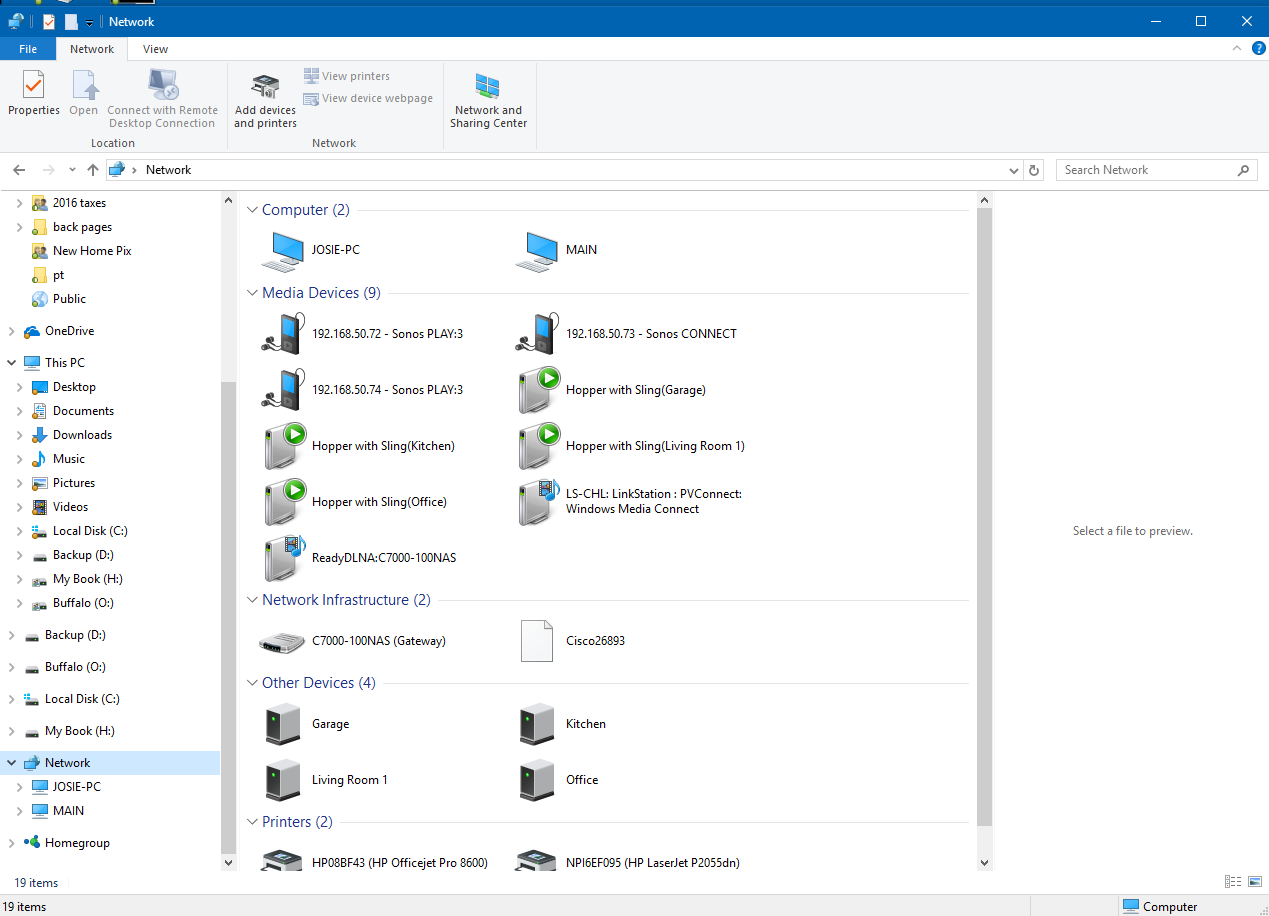Screen dimensions: 1269x916
Task: Select the MAIN computer icon in main pane
Action: pos(536,251)
